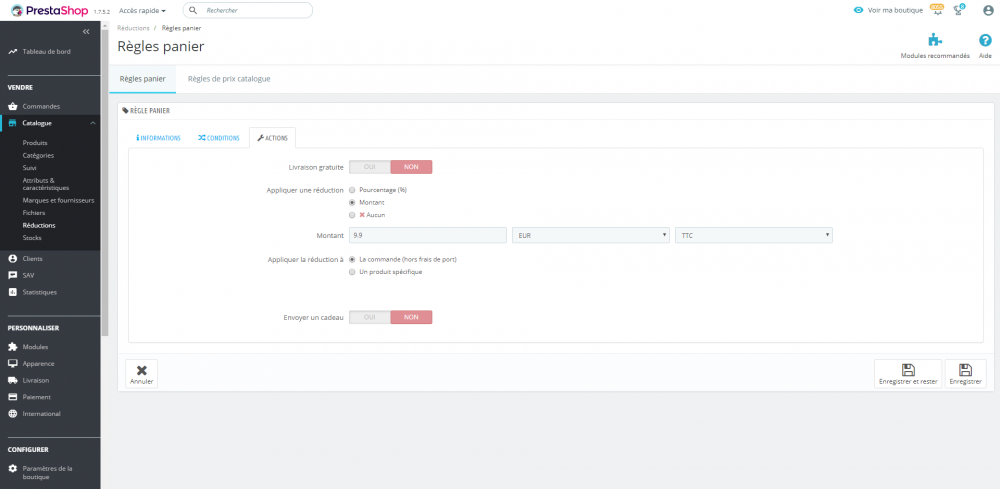The width and height of the screenshot is (1000, 489).
Task: Click the Paiement card icon
Action: (x=13, y=397)
